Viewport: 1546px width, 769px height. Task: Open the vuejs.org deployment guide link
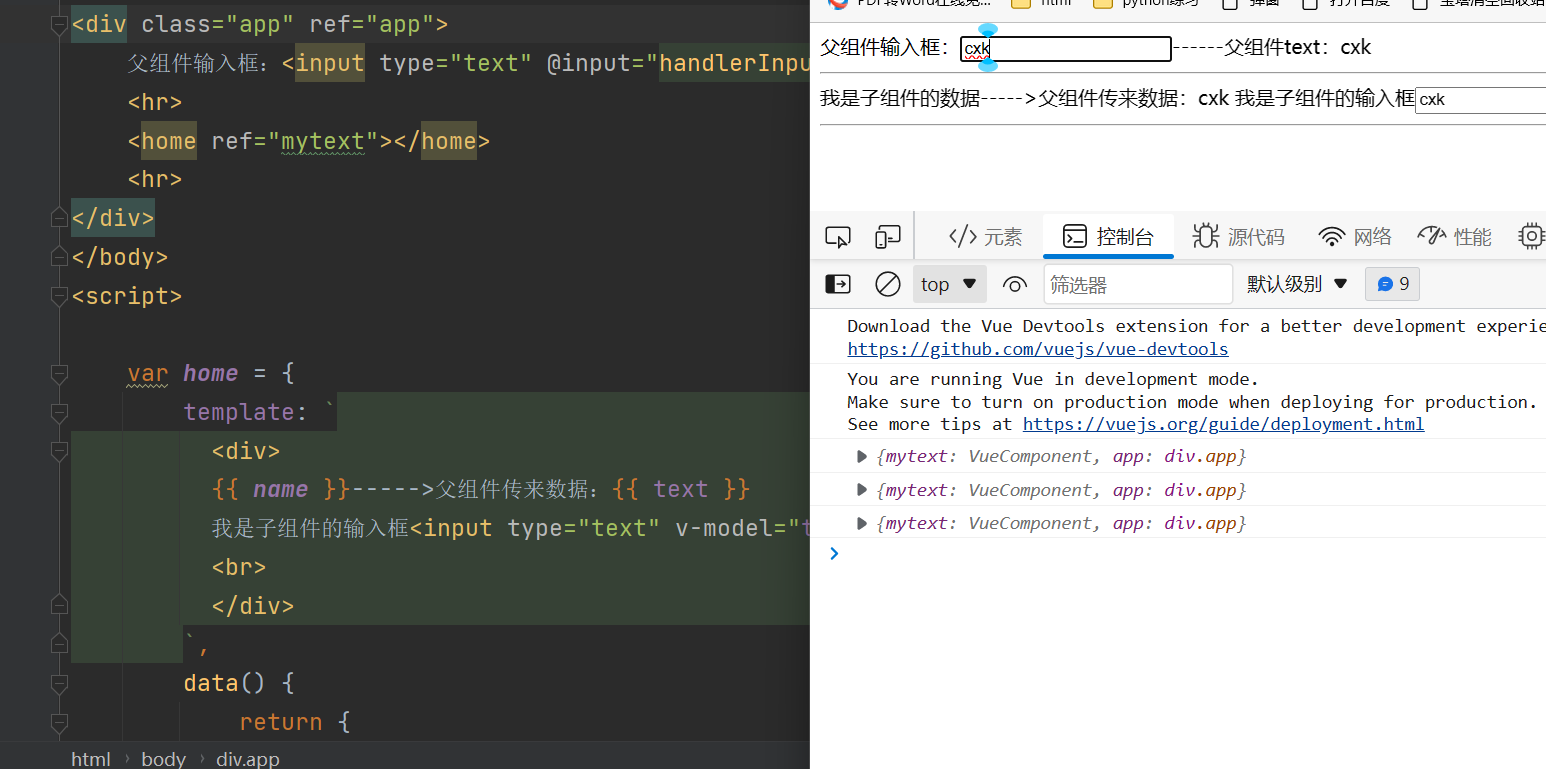[1223, 424]
